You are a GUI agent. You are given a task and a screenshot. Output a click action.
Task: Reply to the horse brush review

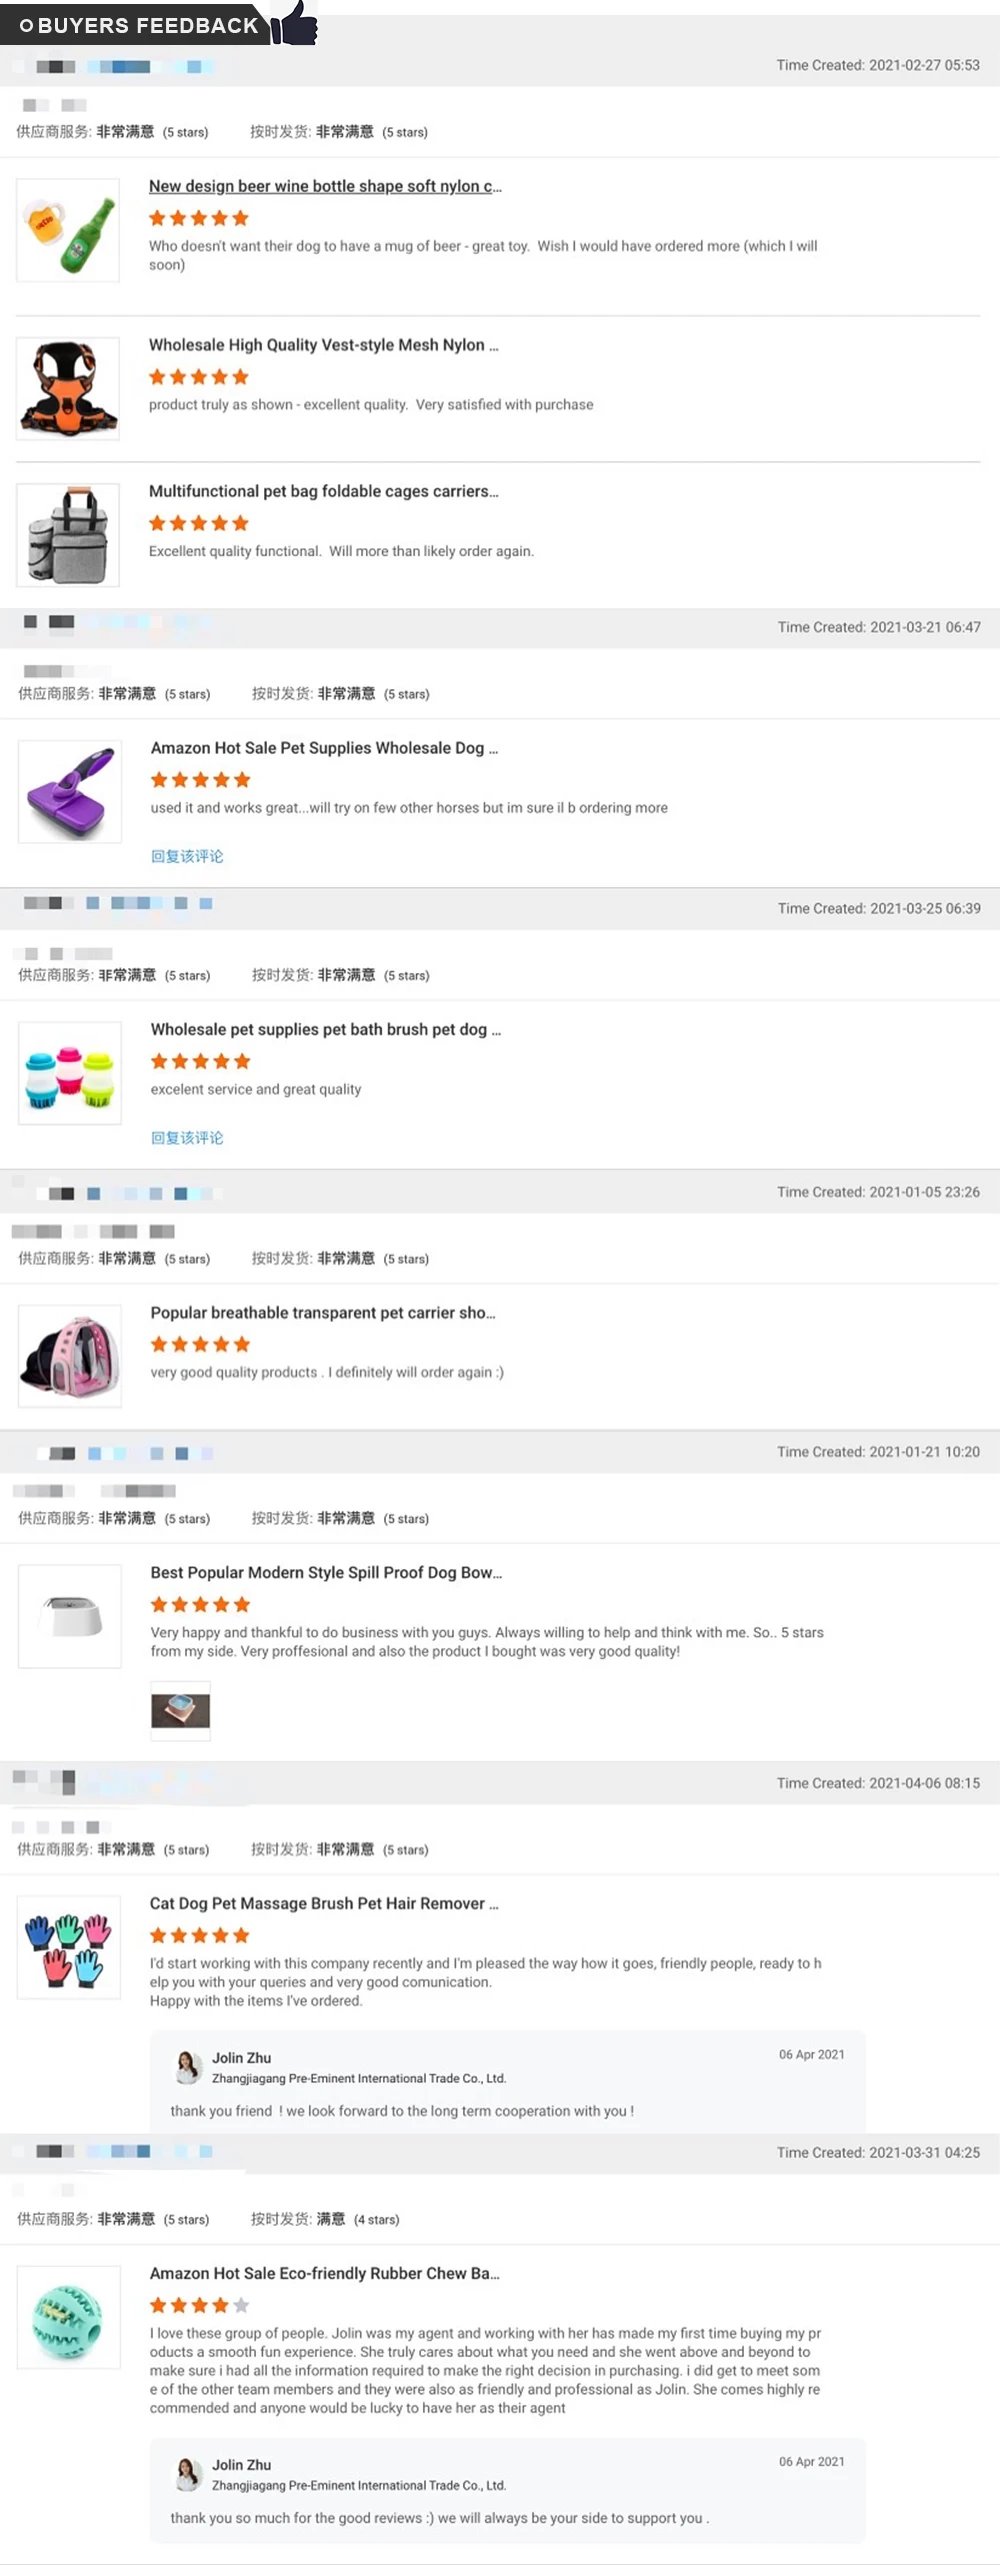[x=187, y=856]
